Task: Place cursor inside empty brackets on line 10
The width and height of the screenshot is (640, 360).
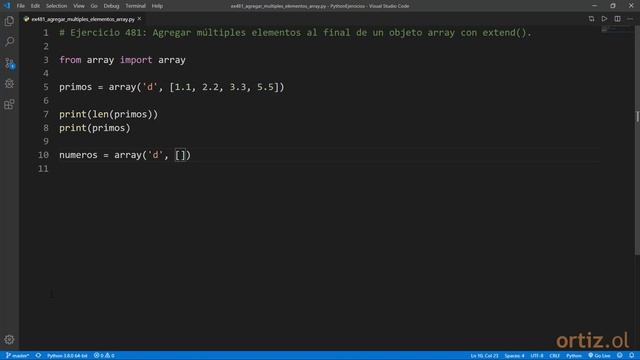Action: coord(180,155)
